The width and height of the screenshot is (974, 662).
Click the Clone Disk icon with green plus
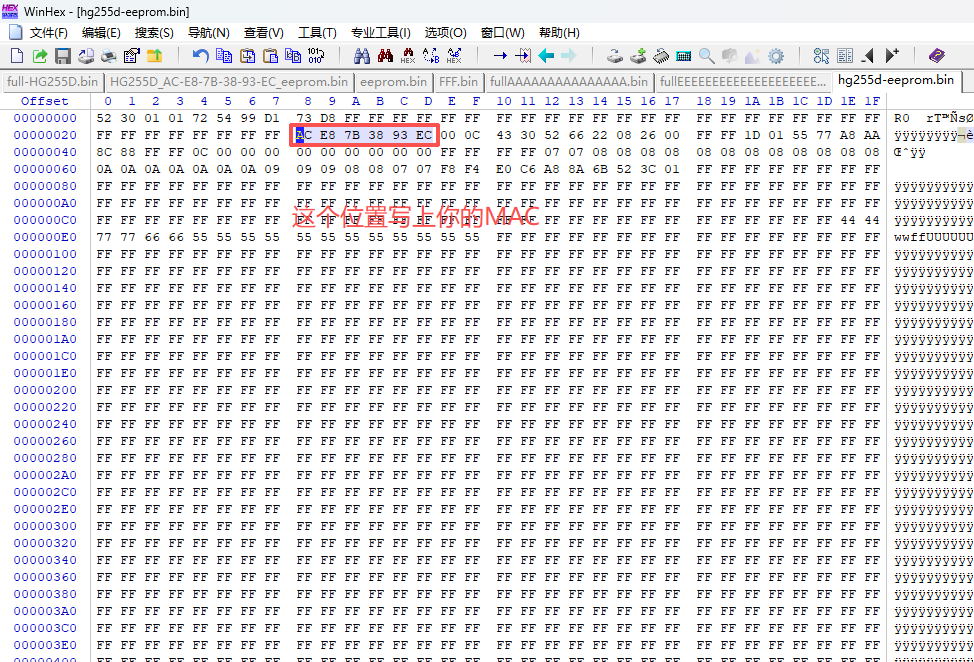[x=638, y=56]
